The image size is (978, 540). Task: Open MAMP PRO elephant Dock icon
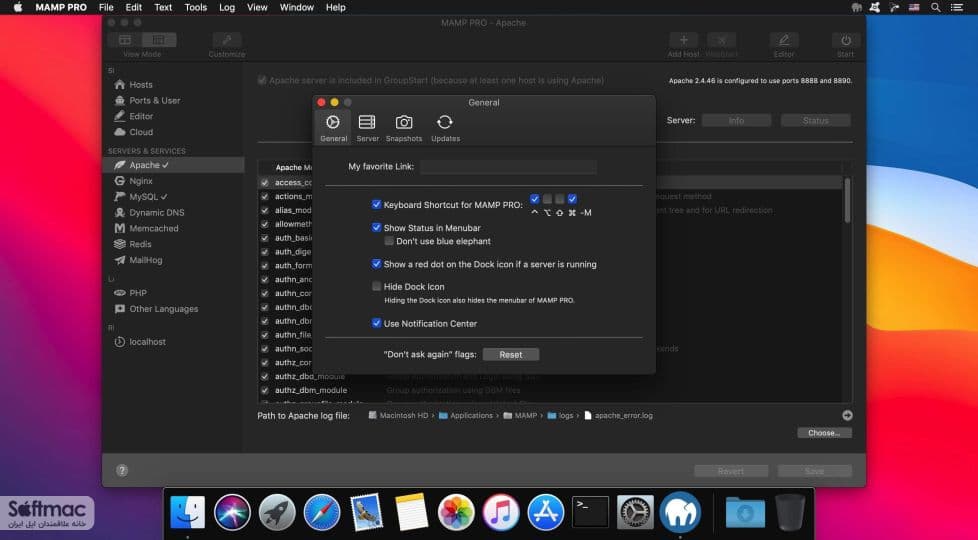(x=680, y=513)
